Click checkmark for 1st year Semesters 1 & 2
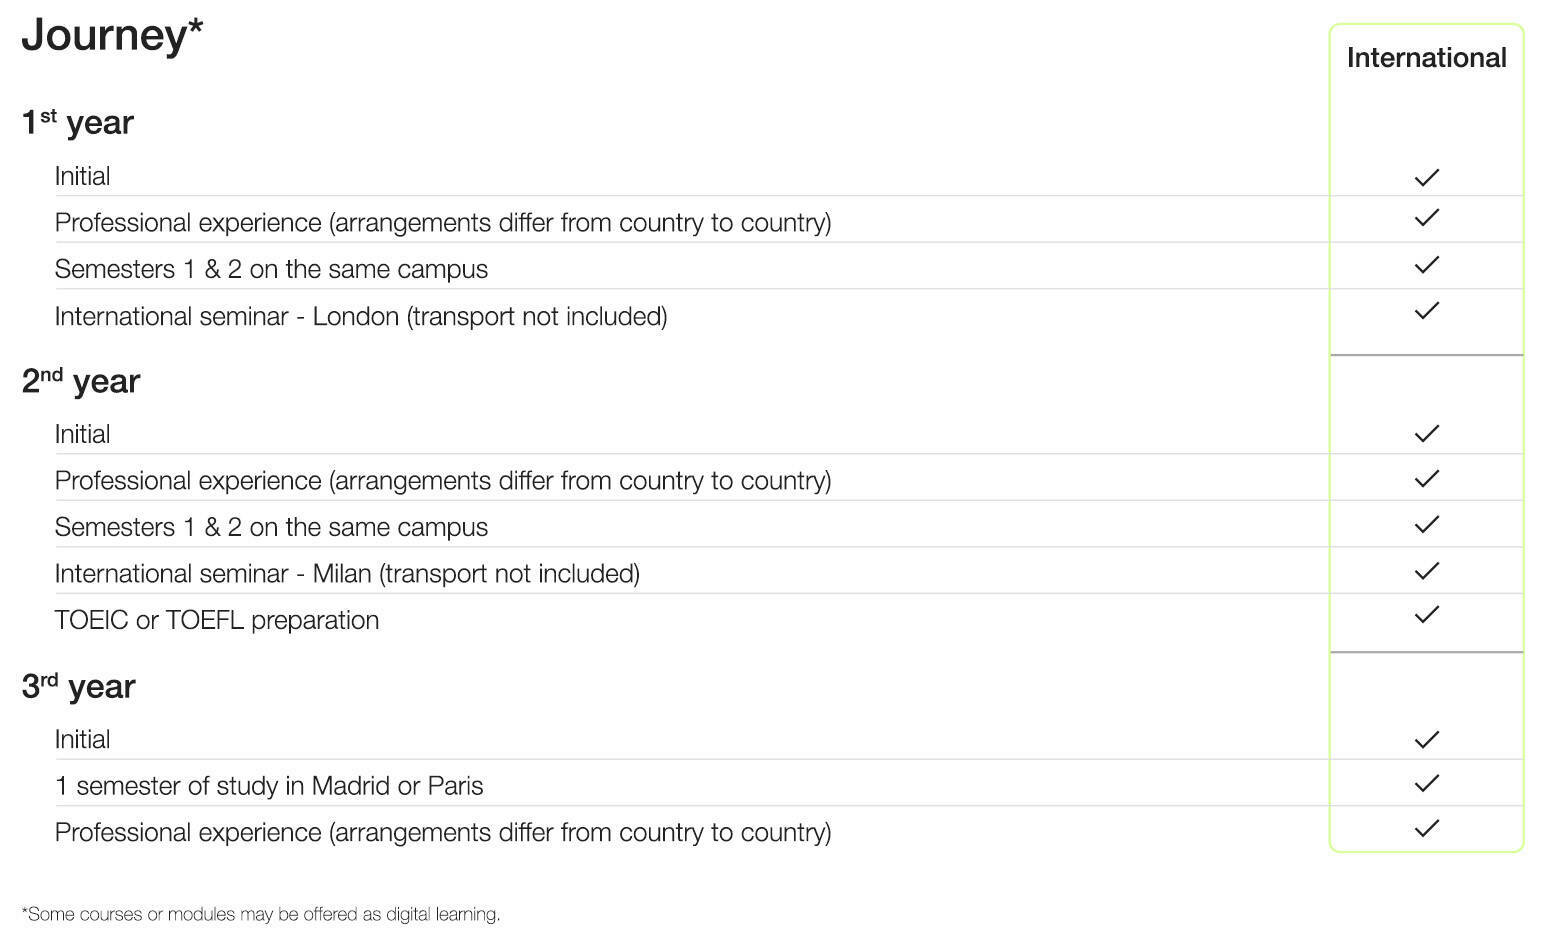The height and width of the screenshot is (950, 1554). (x=1427, y=265)
